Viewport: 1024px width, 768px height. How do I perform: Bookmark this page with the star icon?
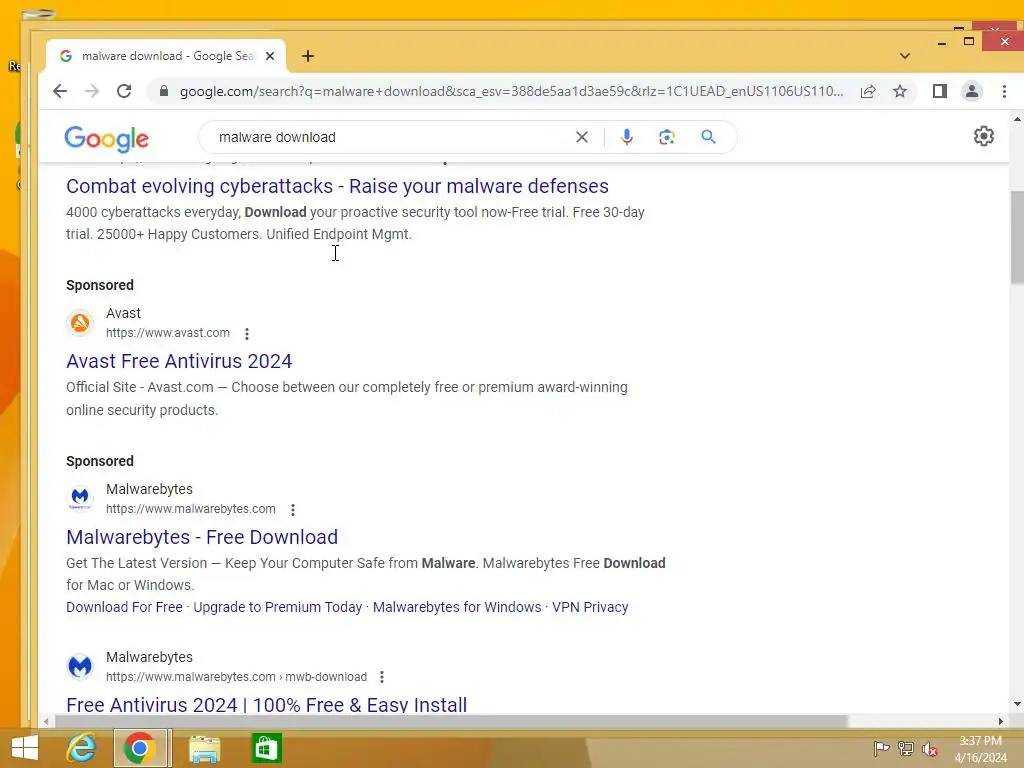coord(900,91)
